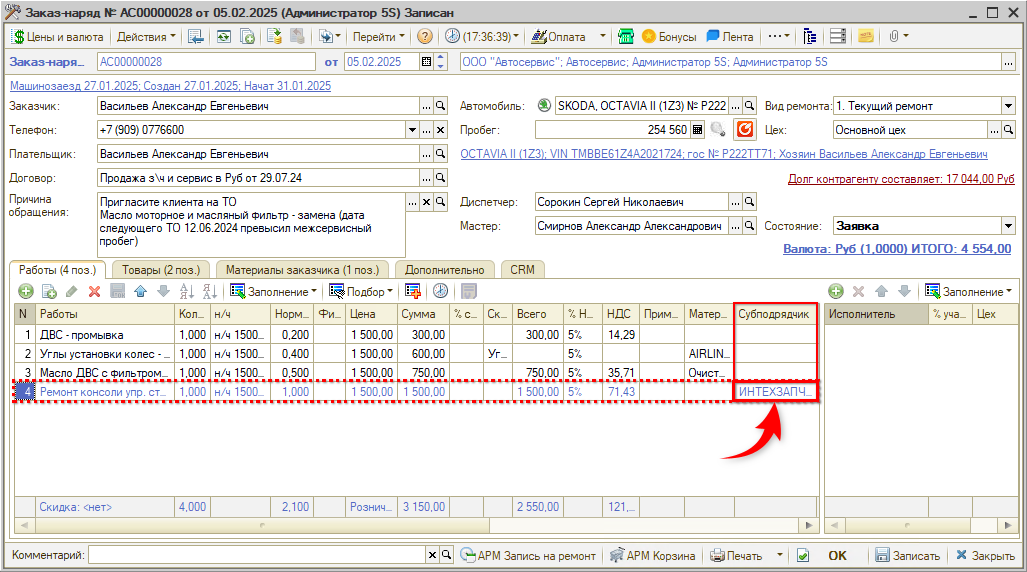Open Лента chat feed

pyautogui.click(x=730, y=36)
